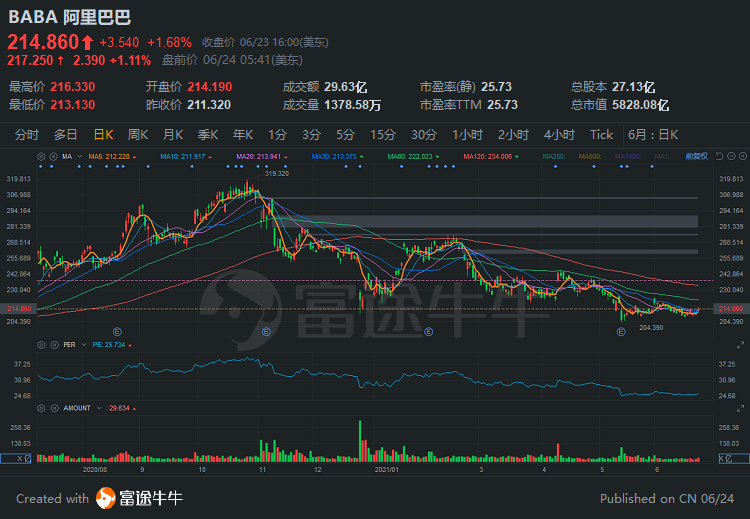Choose the 3分 interval tab
Viewport: 750px width, 519px height.
click(311, 135)
